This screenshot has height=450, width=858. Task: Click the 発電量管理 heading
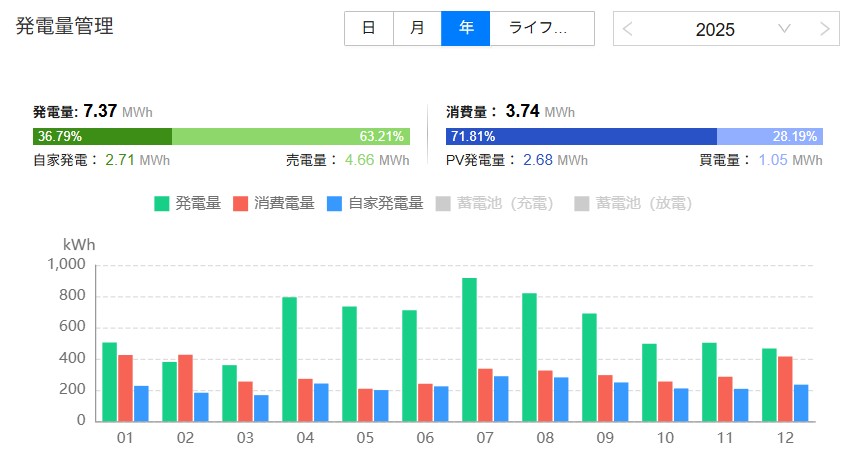pos(65,26)
